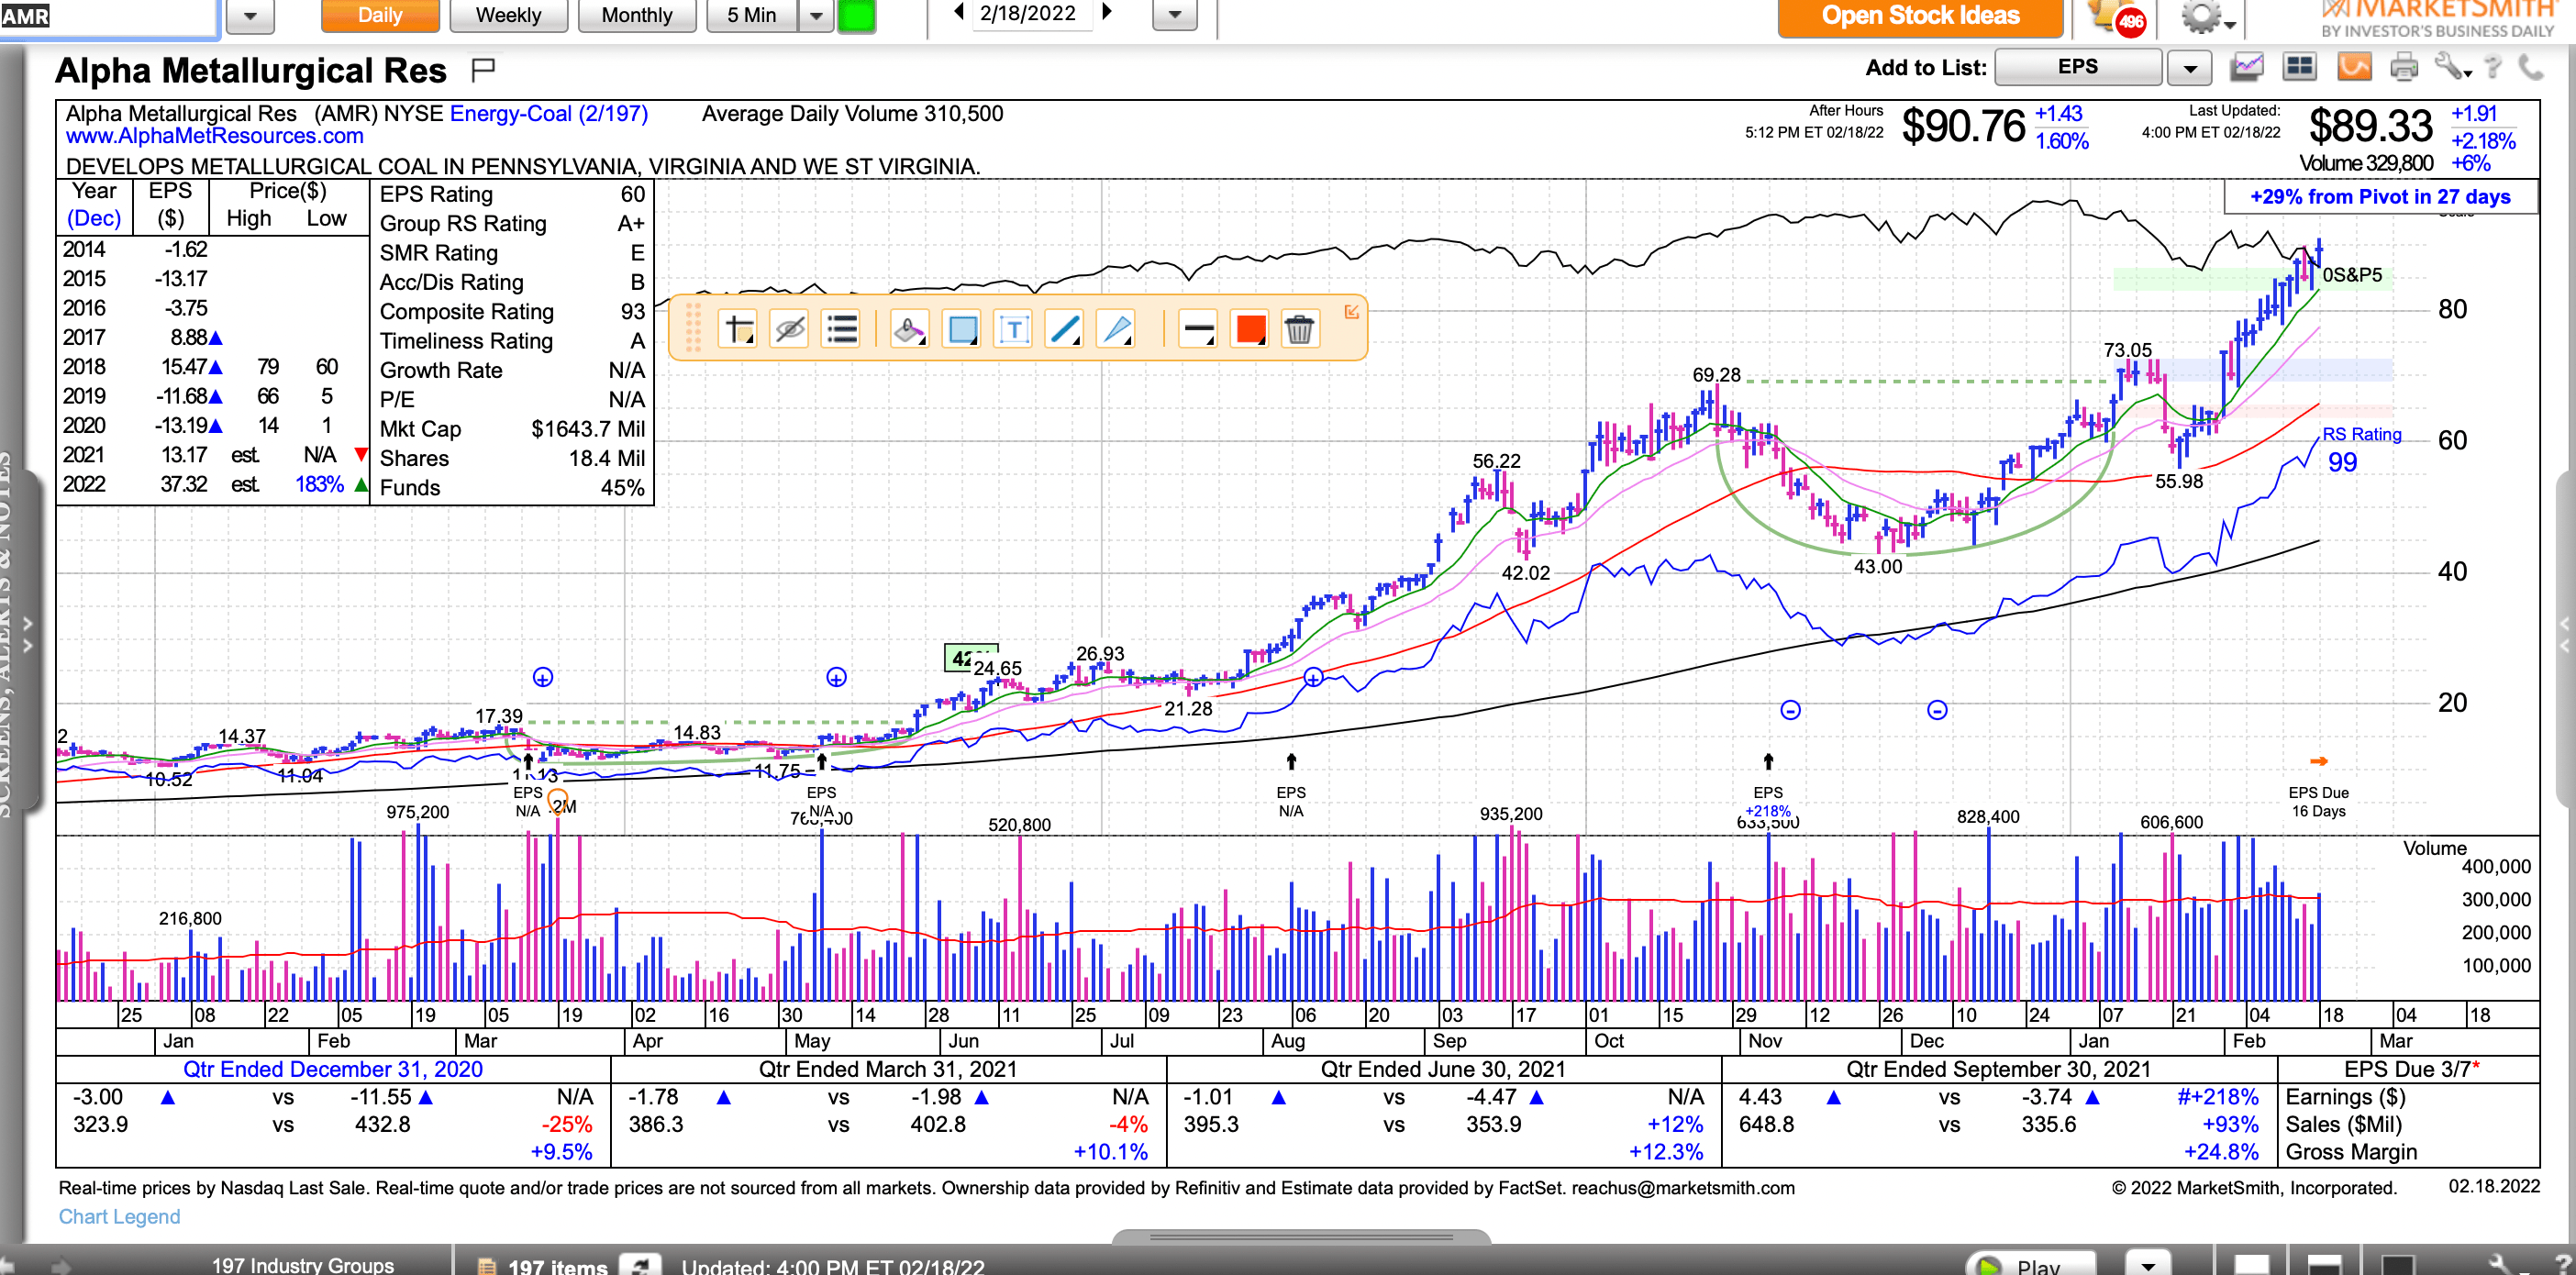Open the line thickness selector
Screen dimensions: 2576x1275
(x=1198, y=329)
